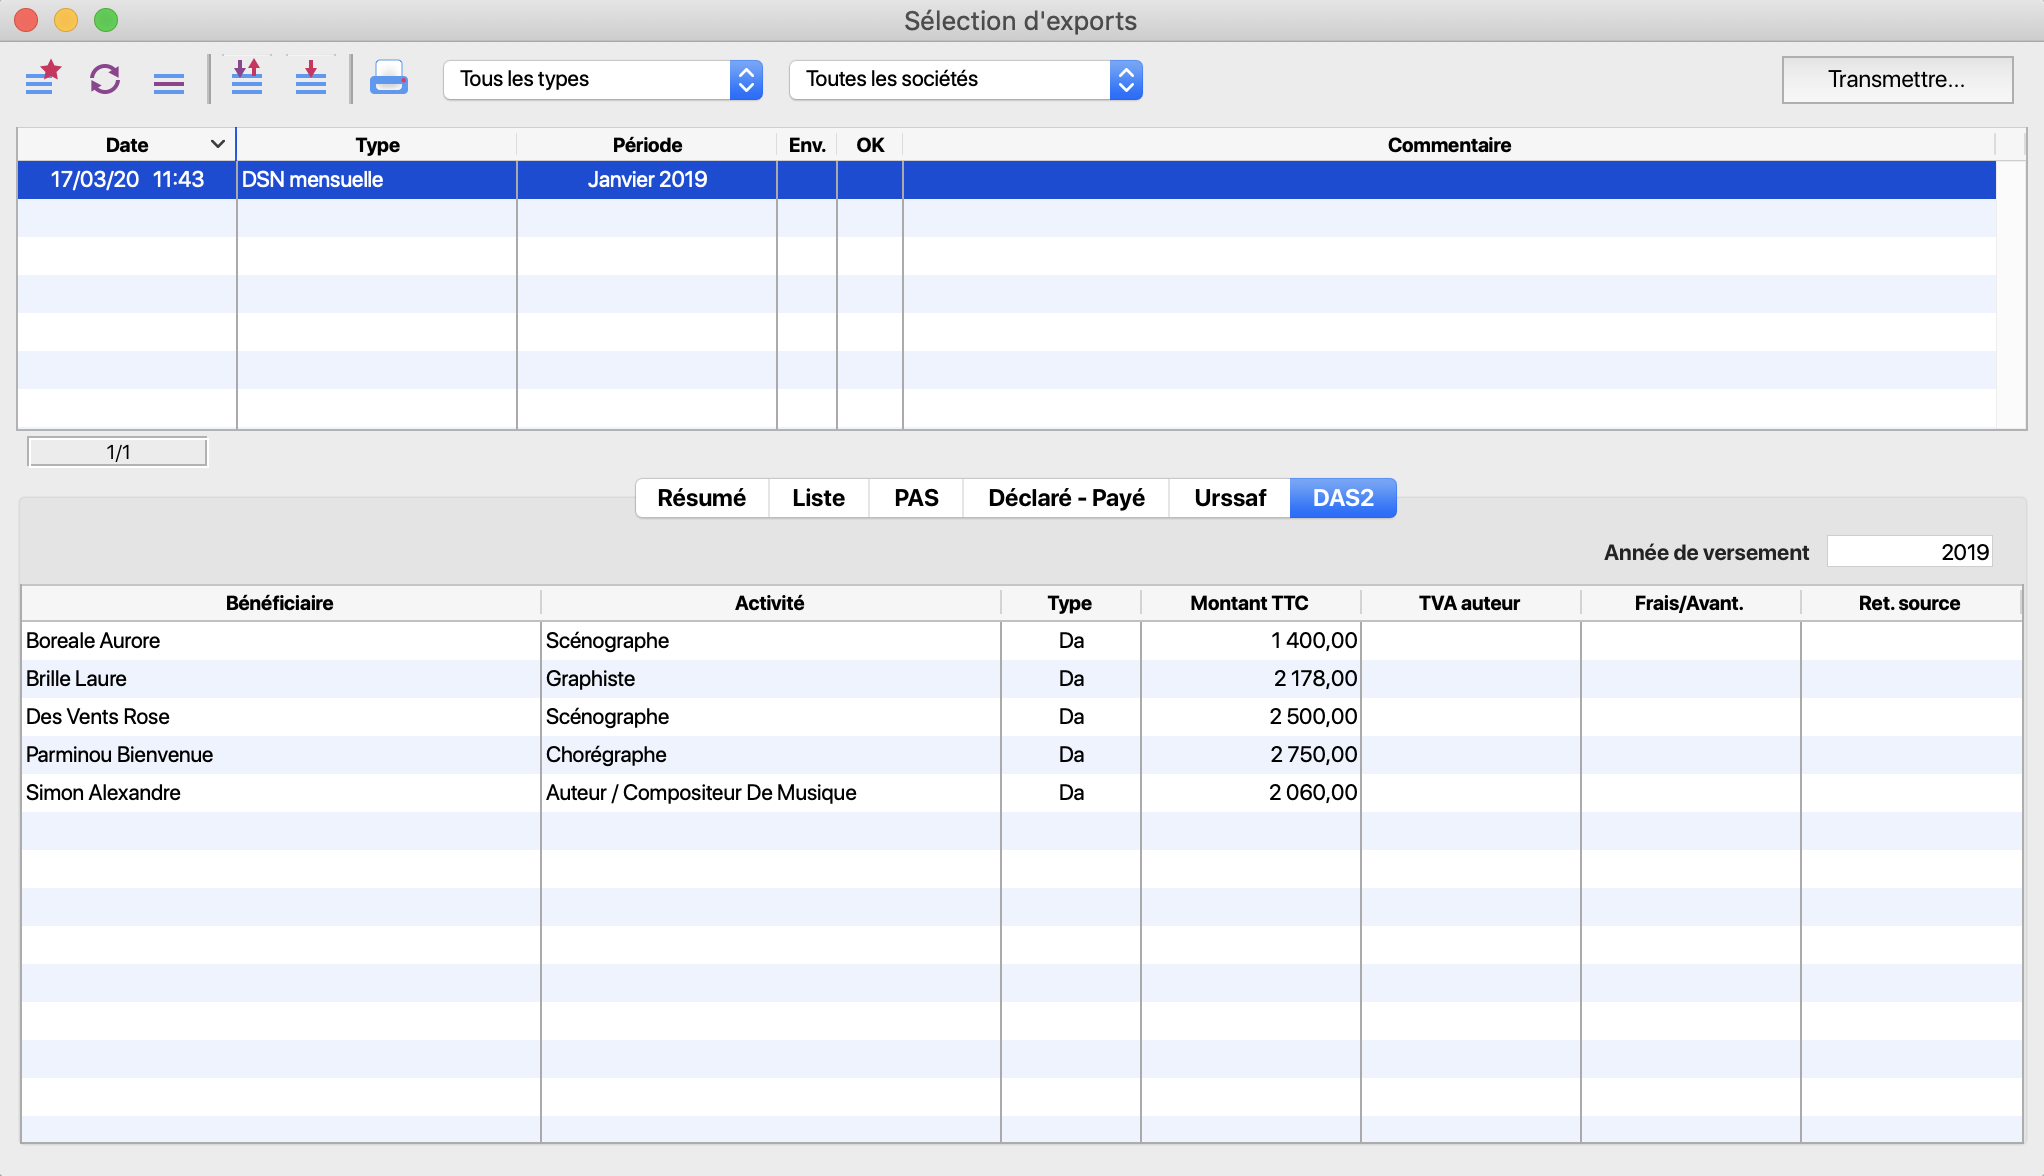Viewport: 2044px width, 1176px height.
Task: Click the Bénéficiaire column header
Action: pyautogui.click(x=280, y=603)
